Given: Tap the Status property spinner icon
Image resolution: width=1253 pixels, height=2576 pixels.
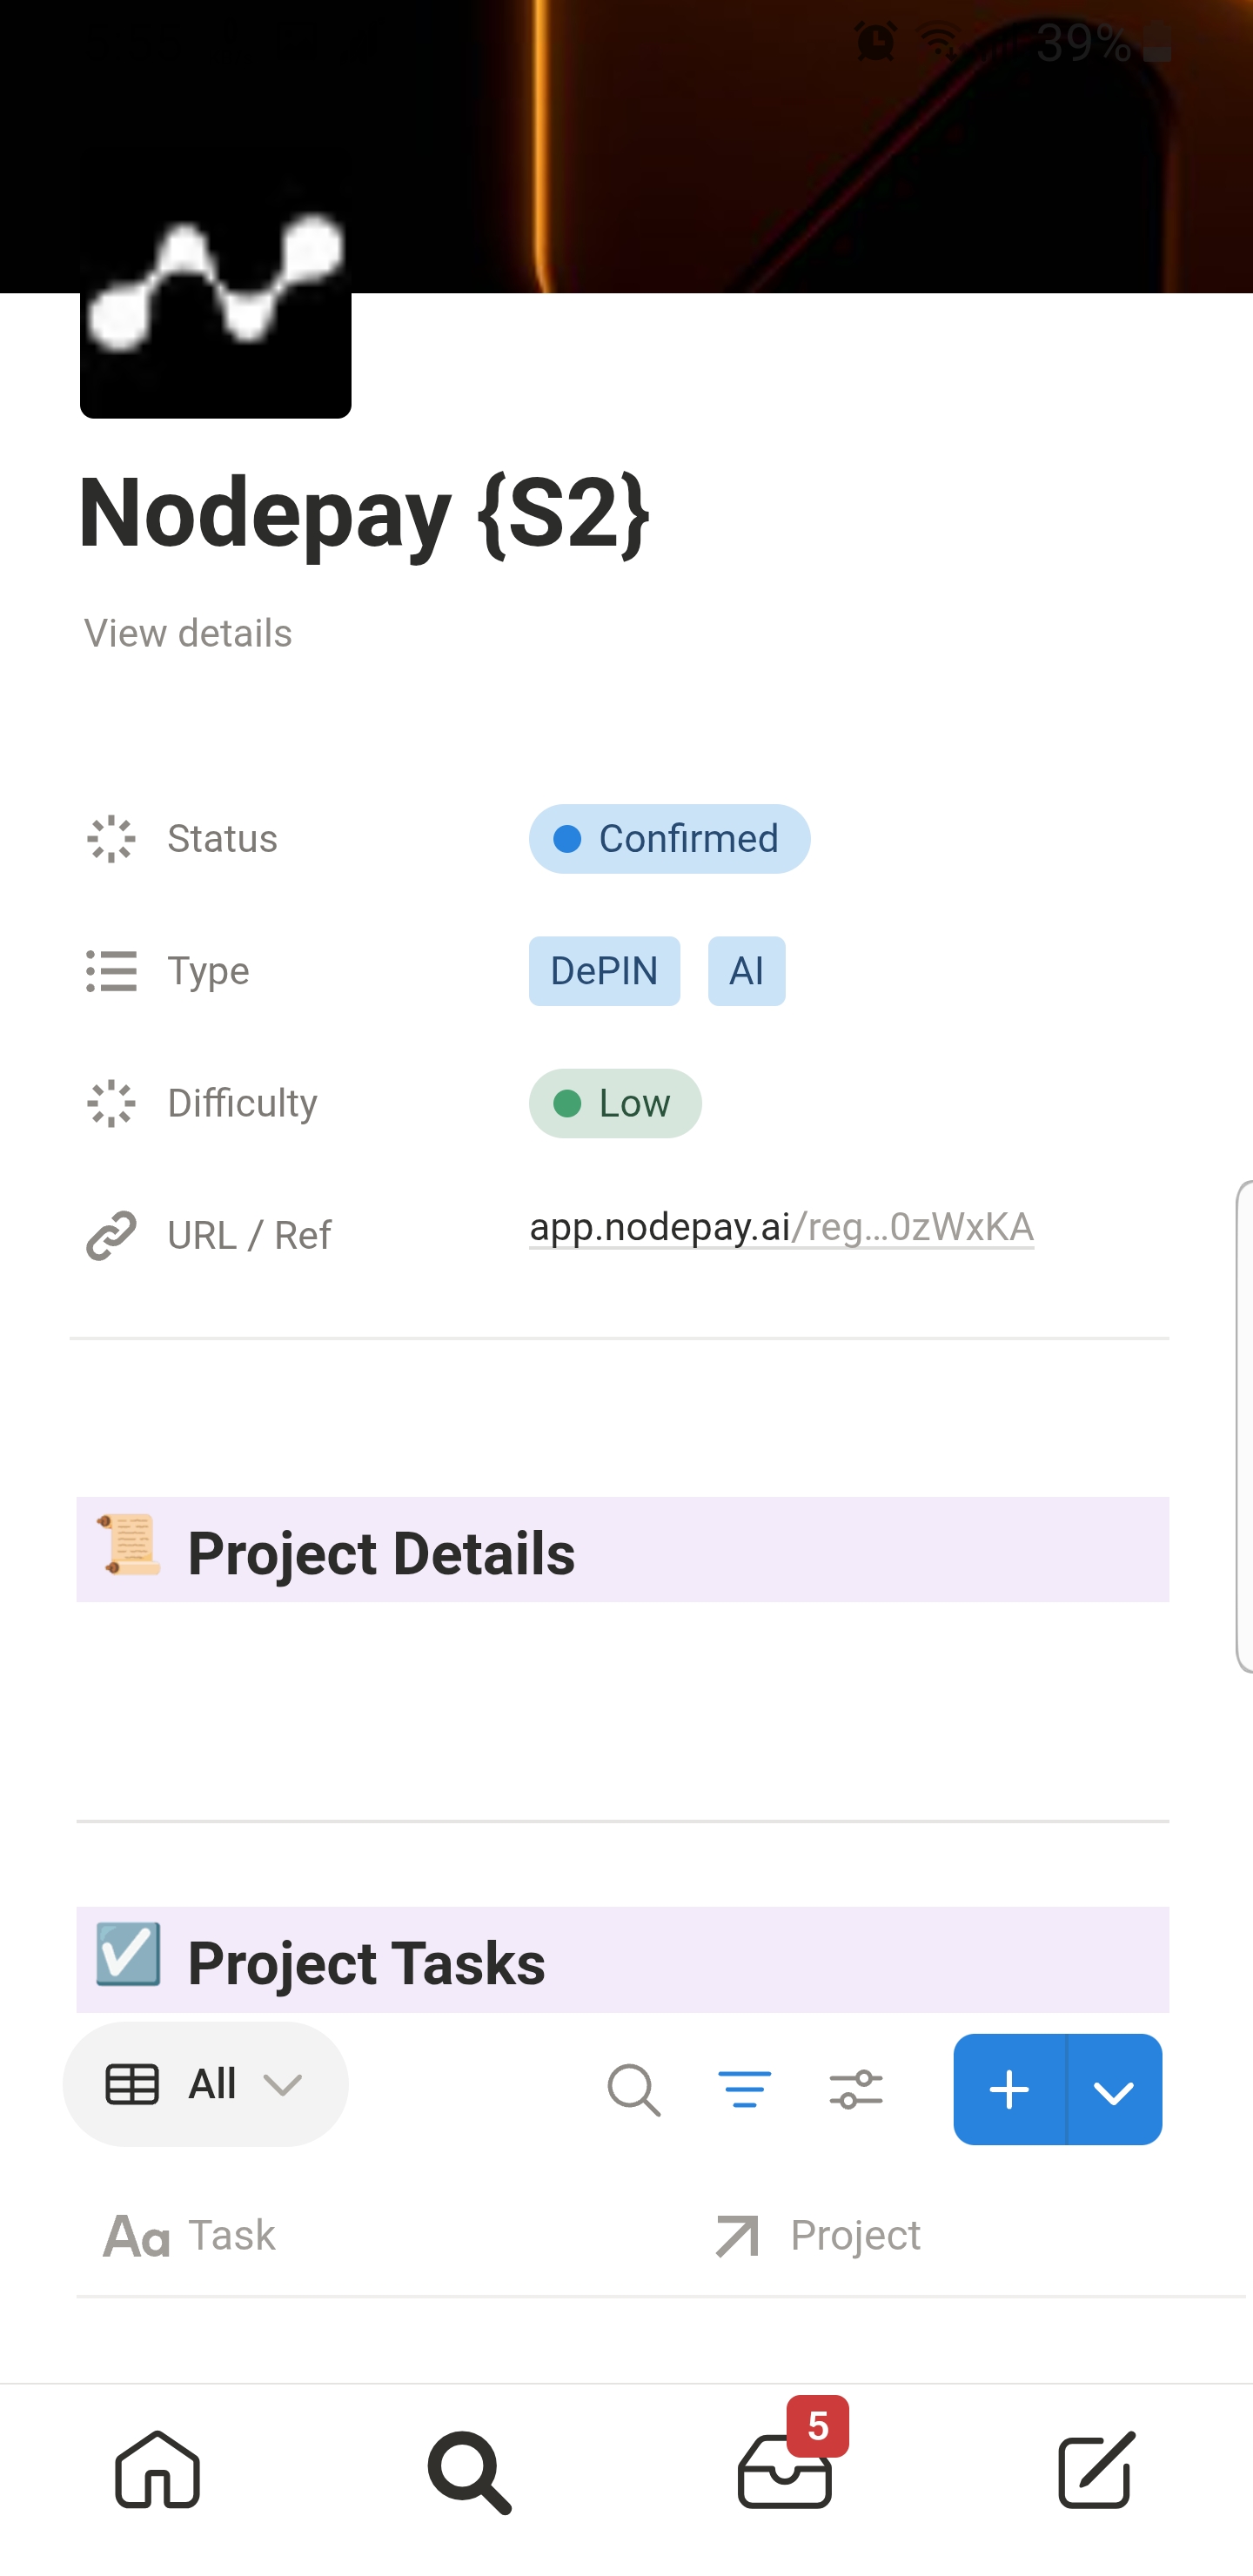Looking at the screenshot, I should click(x=111, y=839).
